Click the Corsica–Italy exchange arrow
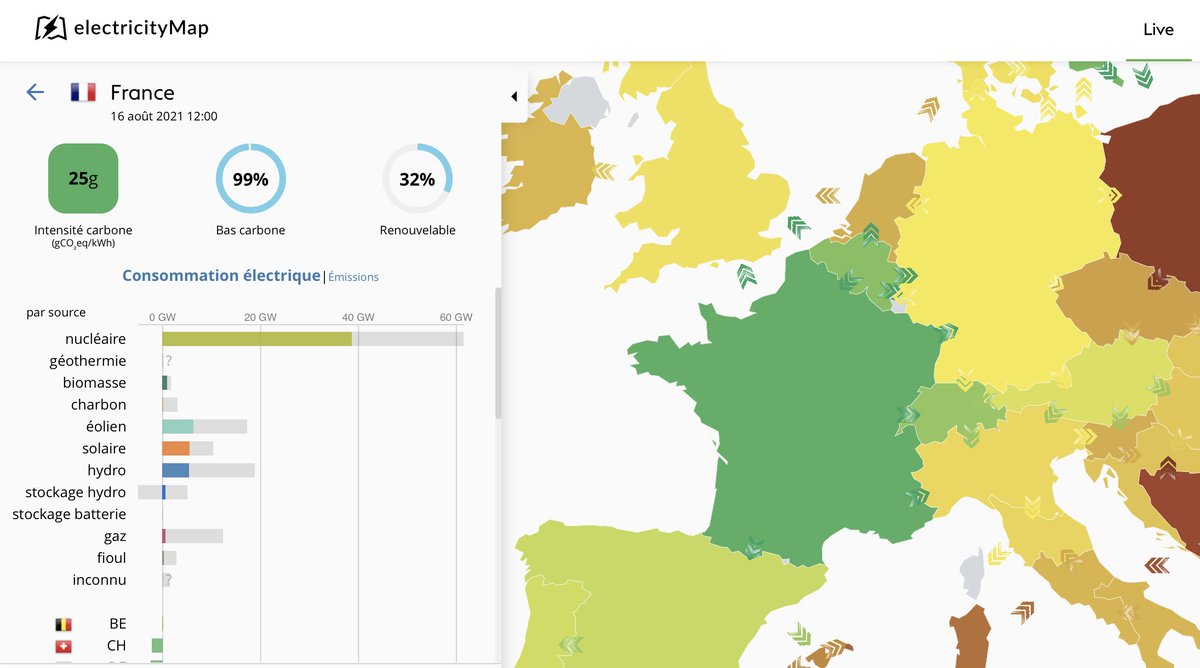This screenshot has width=1200, height=668. pyautogui.click(x=999, y=553)
